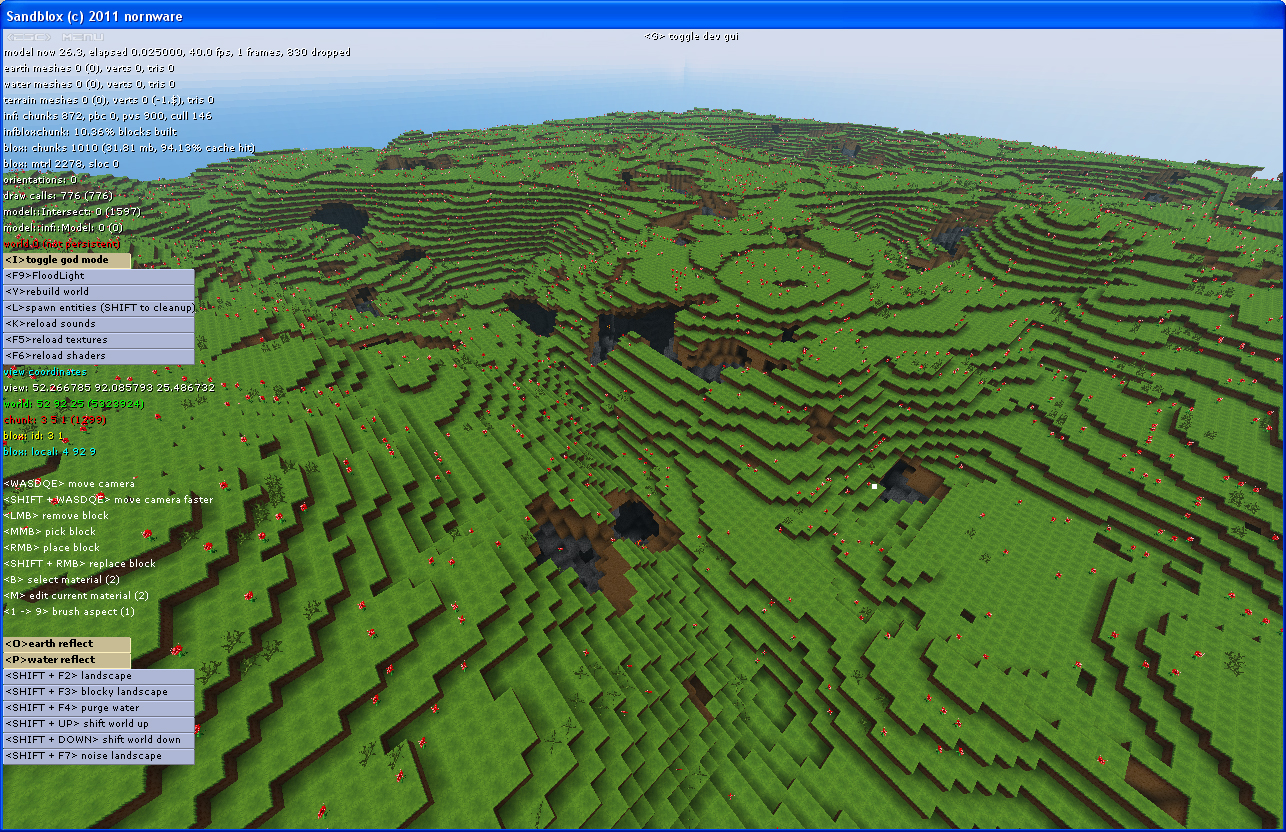This screenshot has width=1286, height=832.
Task: Click the 'model::inf::Model: 0 (0)' line
Action: tap(63, 228)
